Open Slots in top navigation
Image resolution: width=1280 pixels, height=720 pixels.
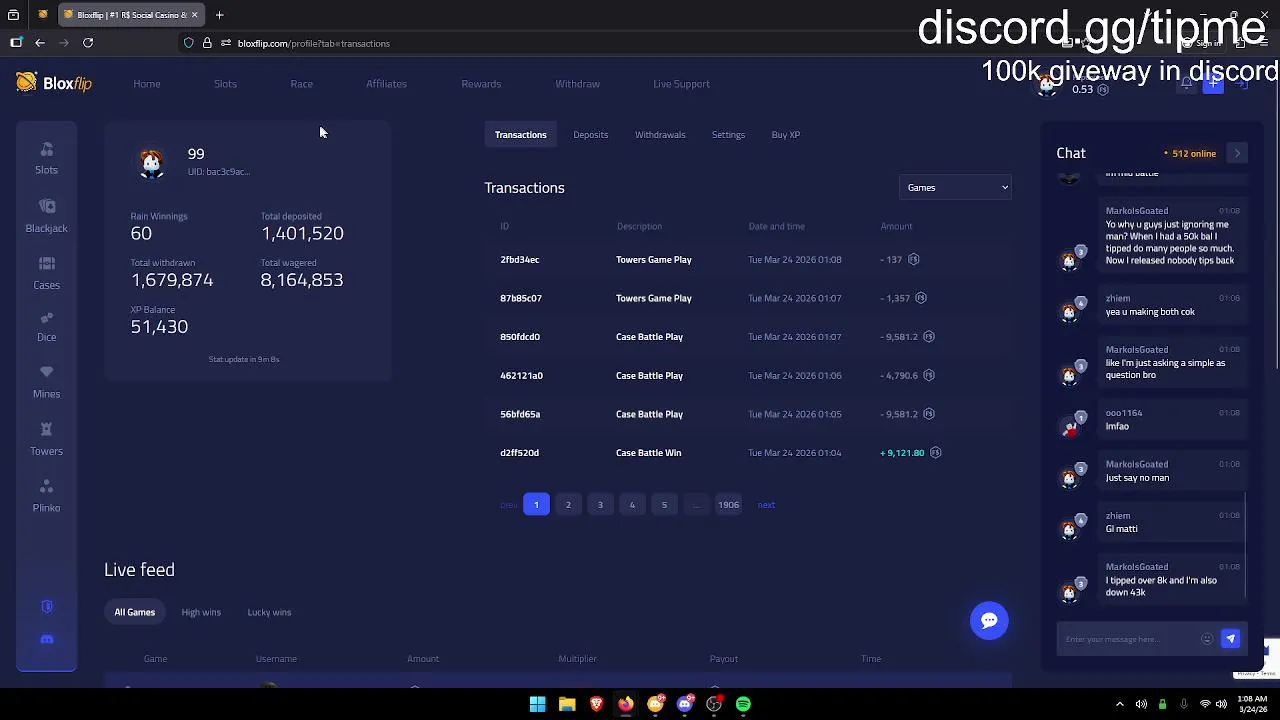coord(225,84)
